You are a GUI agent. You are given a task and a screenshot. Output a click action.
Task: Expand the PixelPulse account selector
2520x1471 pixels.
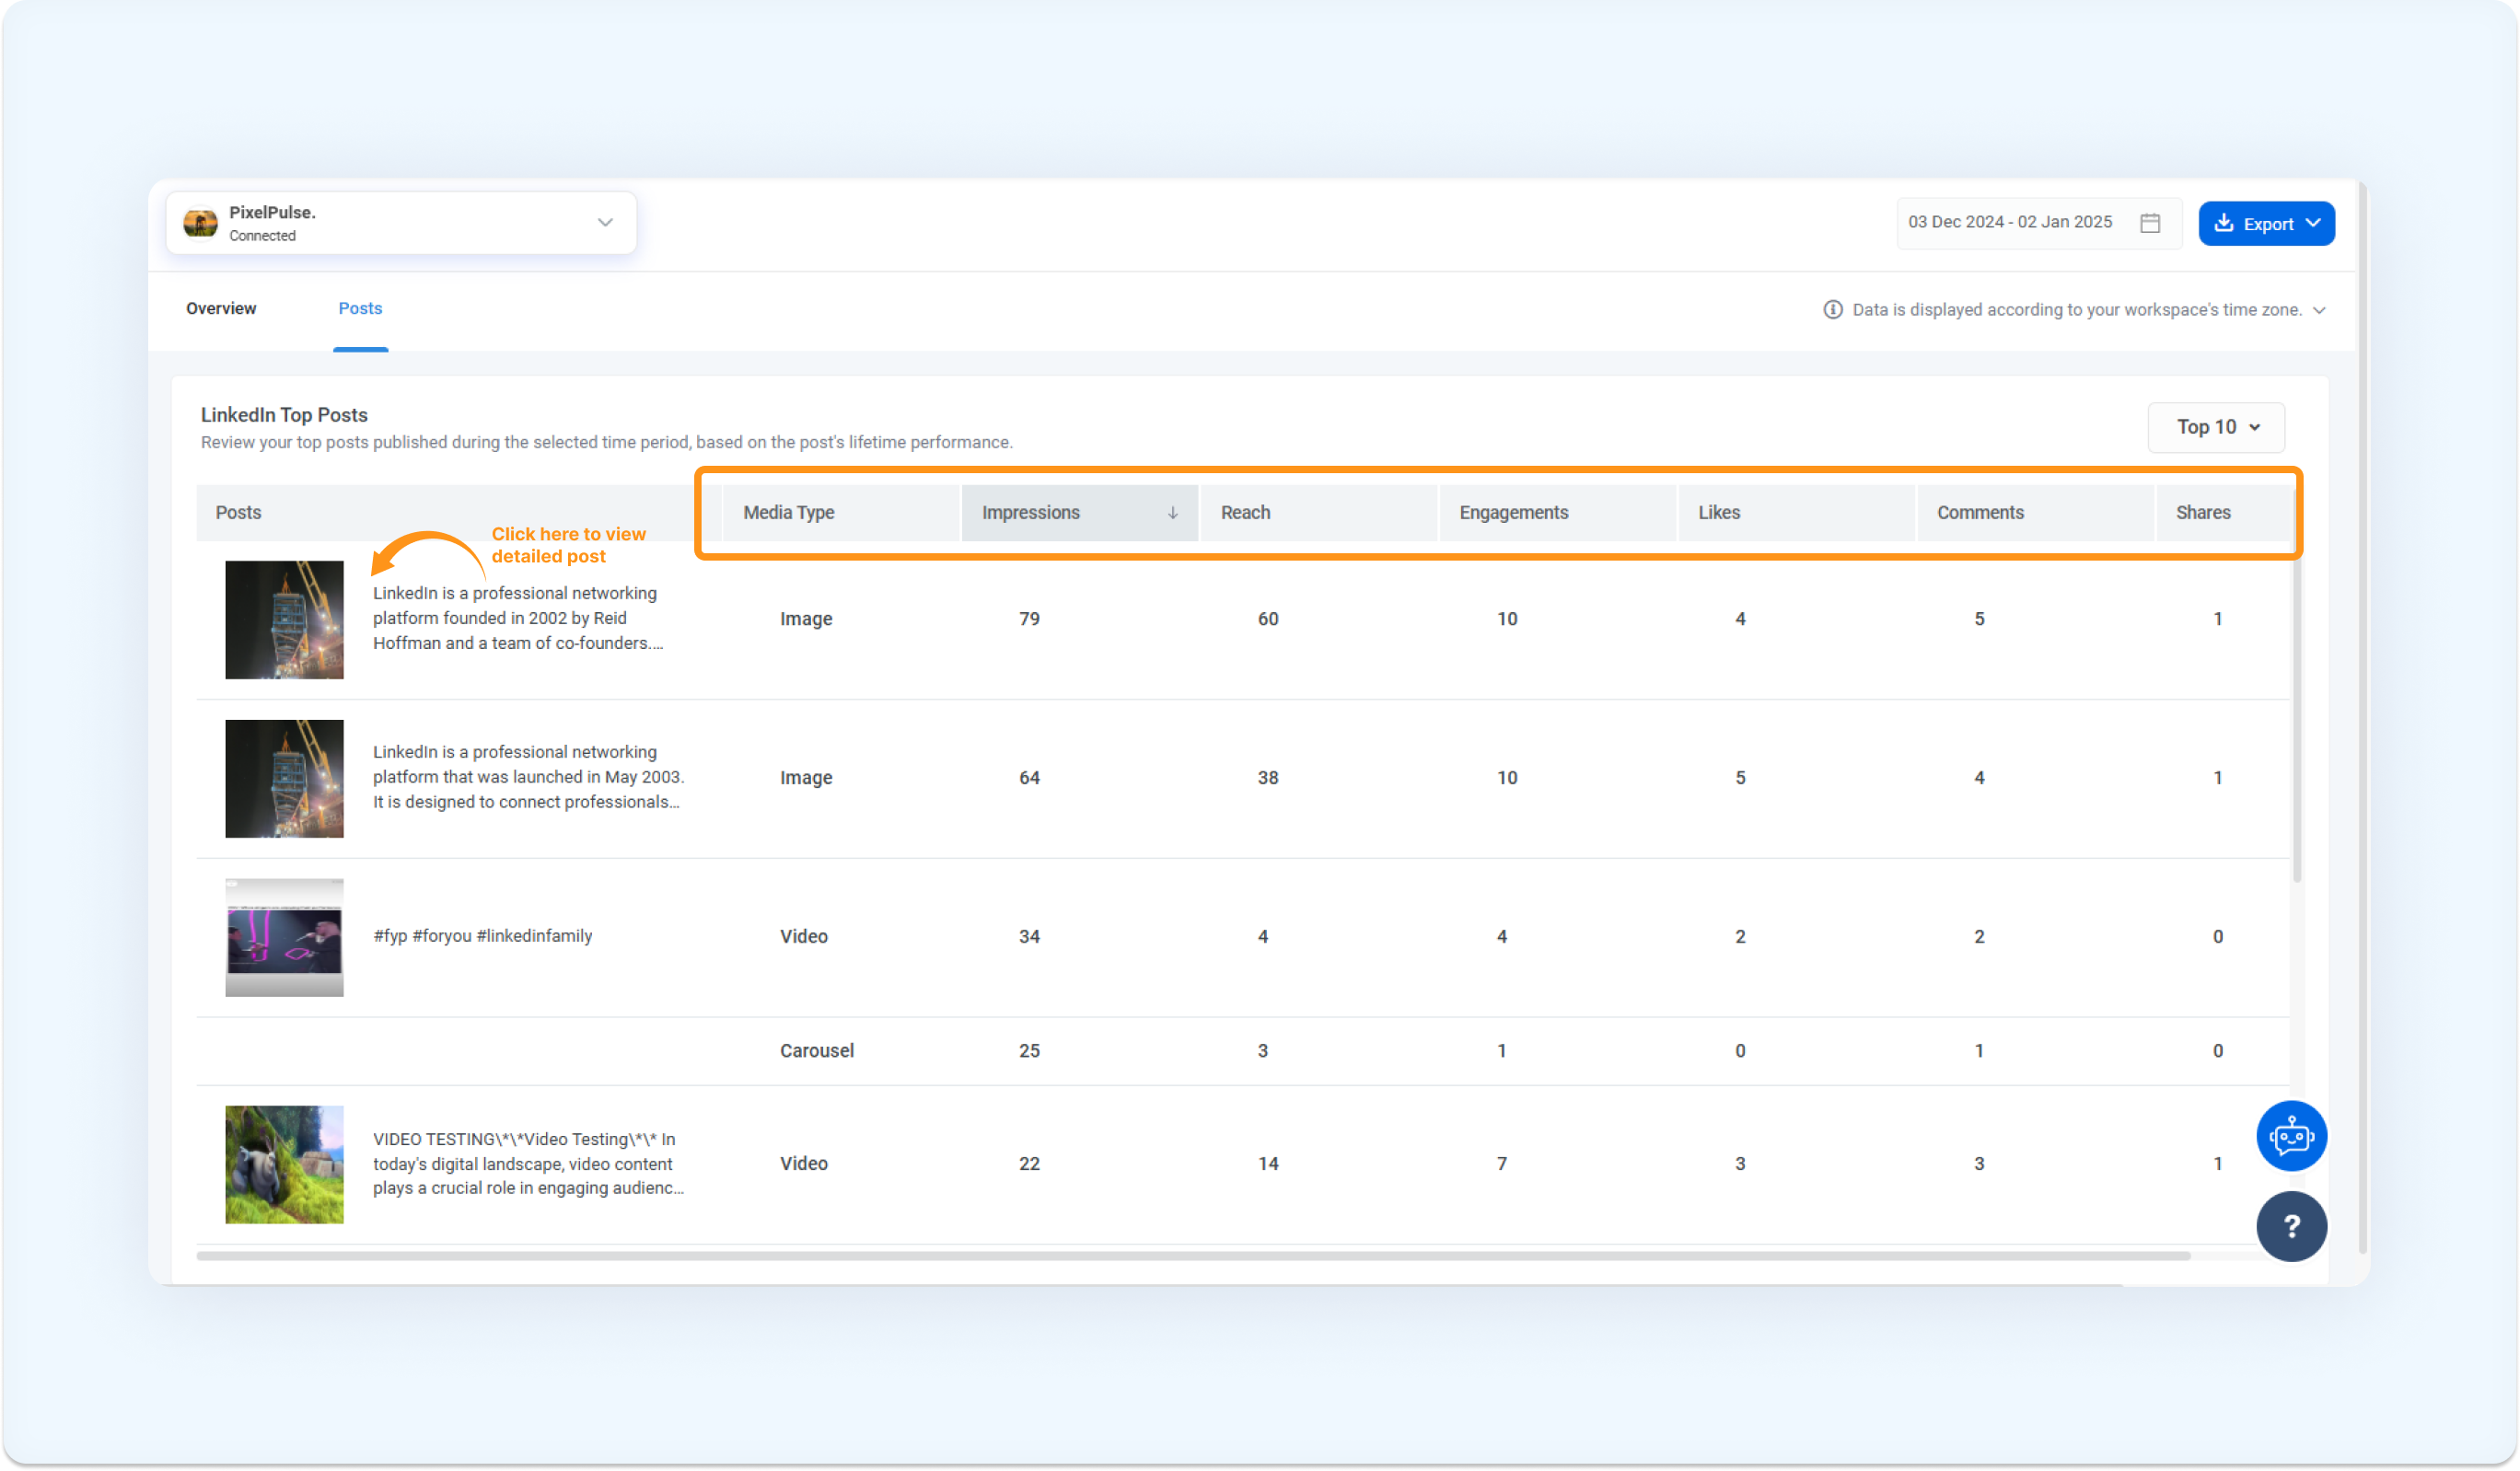tap(401, 223)
